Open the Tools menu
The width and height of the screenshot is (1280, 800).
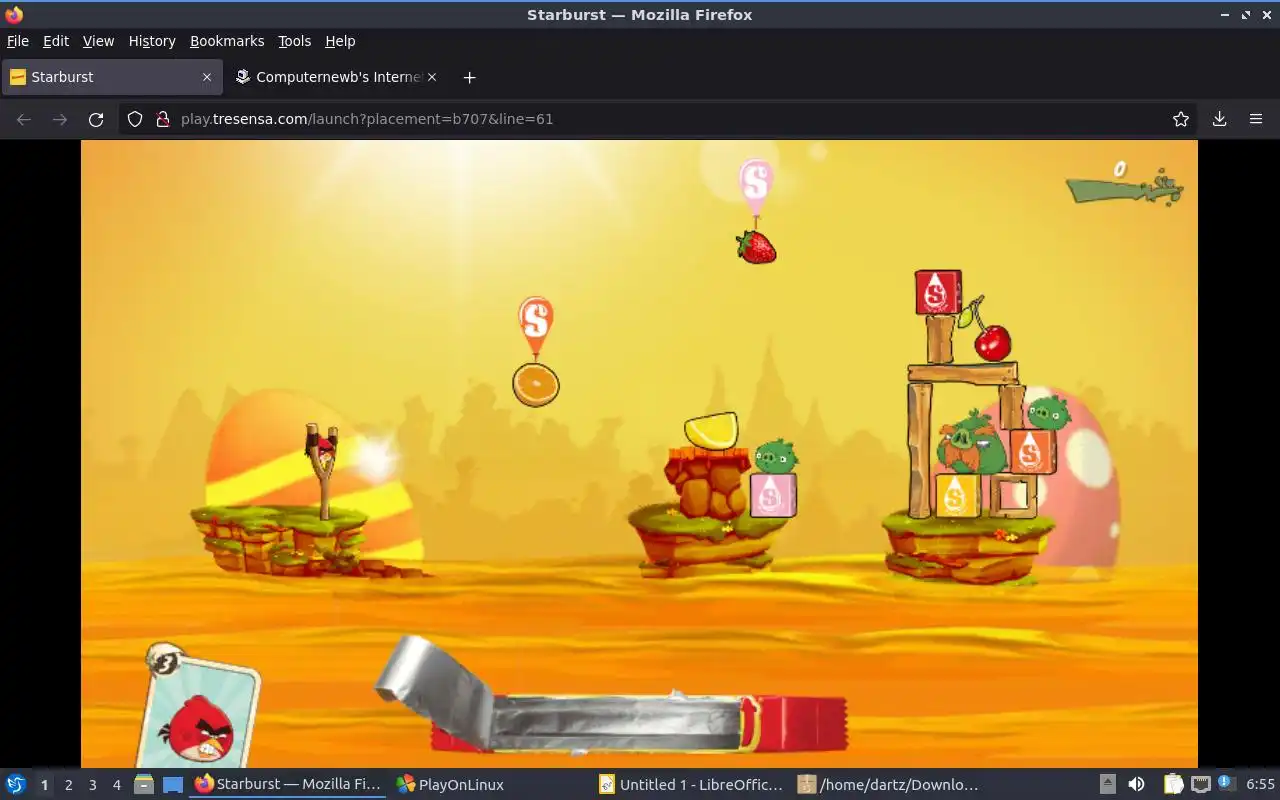click(295, 41)
